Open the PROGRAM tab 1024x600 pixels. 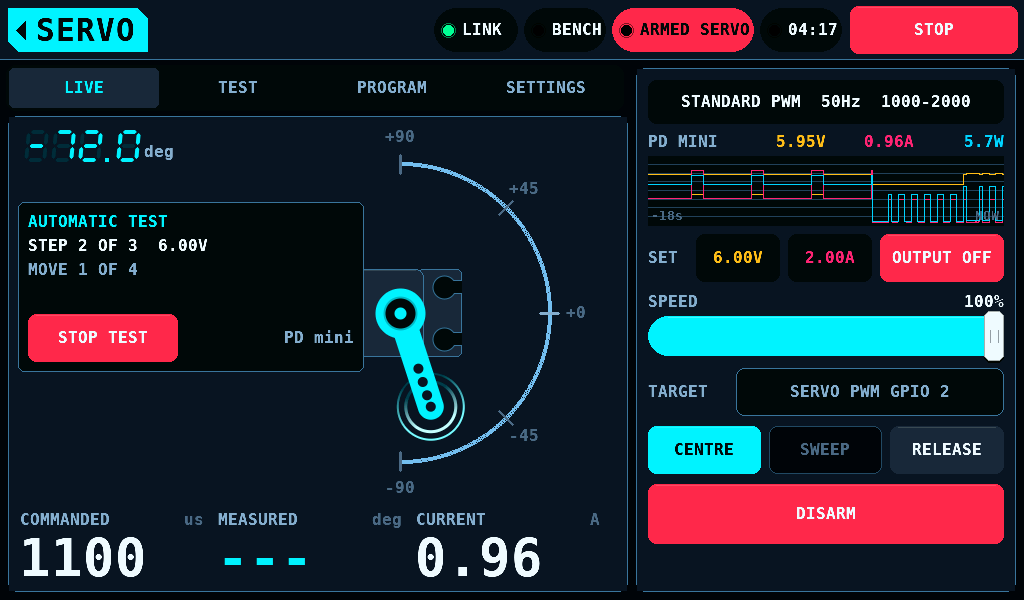tap(392, 87)
